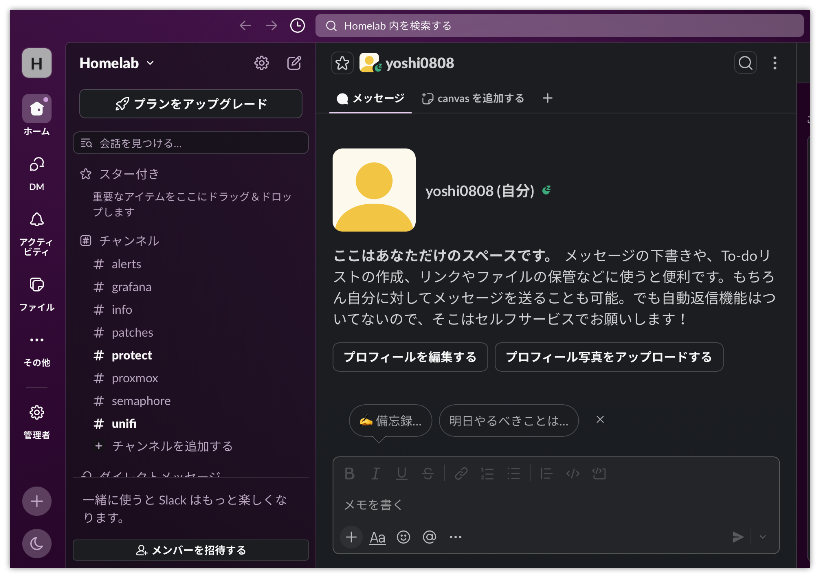820x578 pixels.
Task: Open the emoji picker
Action: point(403,537)
